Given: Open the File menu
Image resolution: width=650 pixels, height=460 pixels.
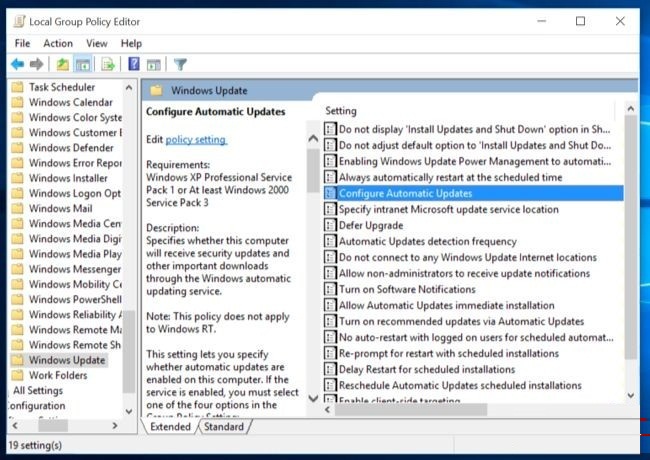Looking at the screenshot, I should pos(22,43).
